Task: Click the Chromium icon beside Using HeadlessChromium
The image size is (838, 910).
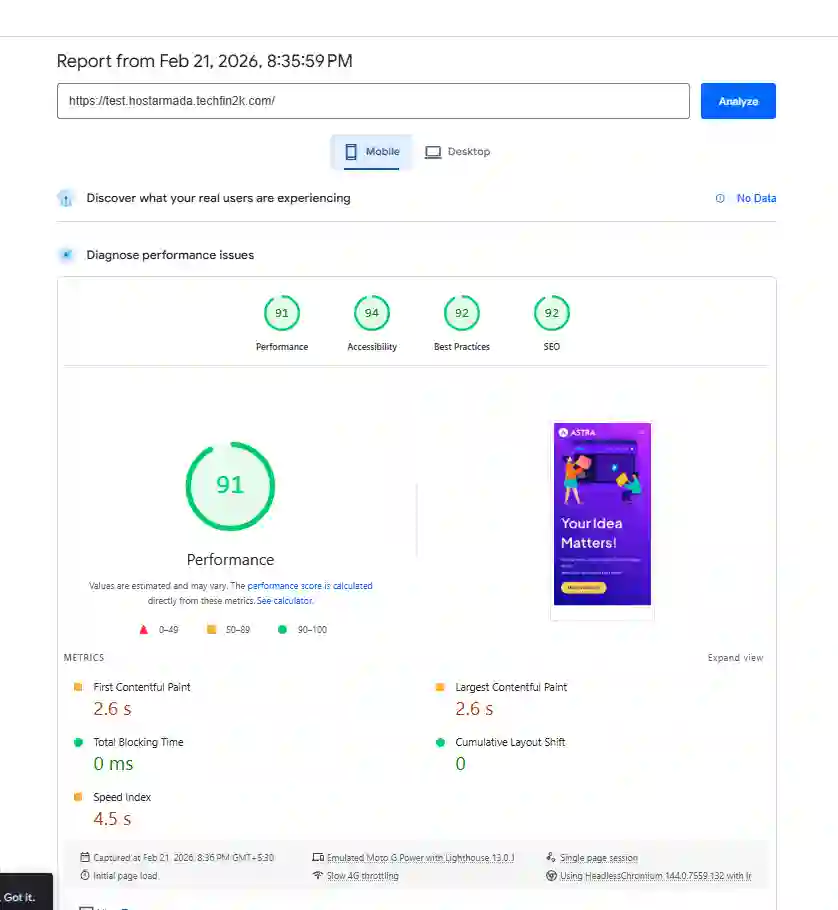Action: (x=551, y=875)
